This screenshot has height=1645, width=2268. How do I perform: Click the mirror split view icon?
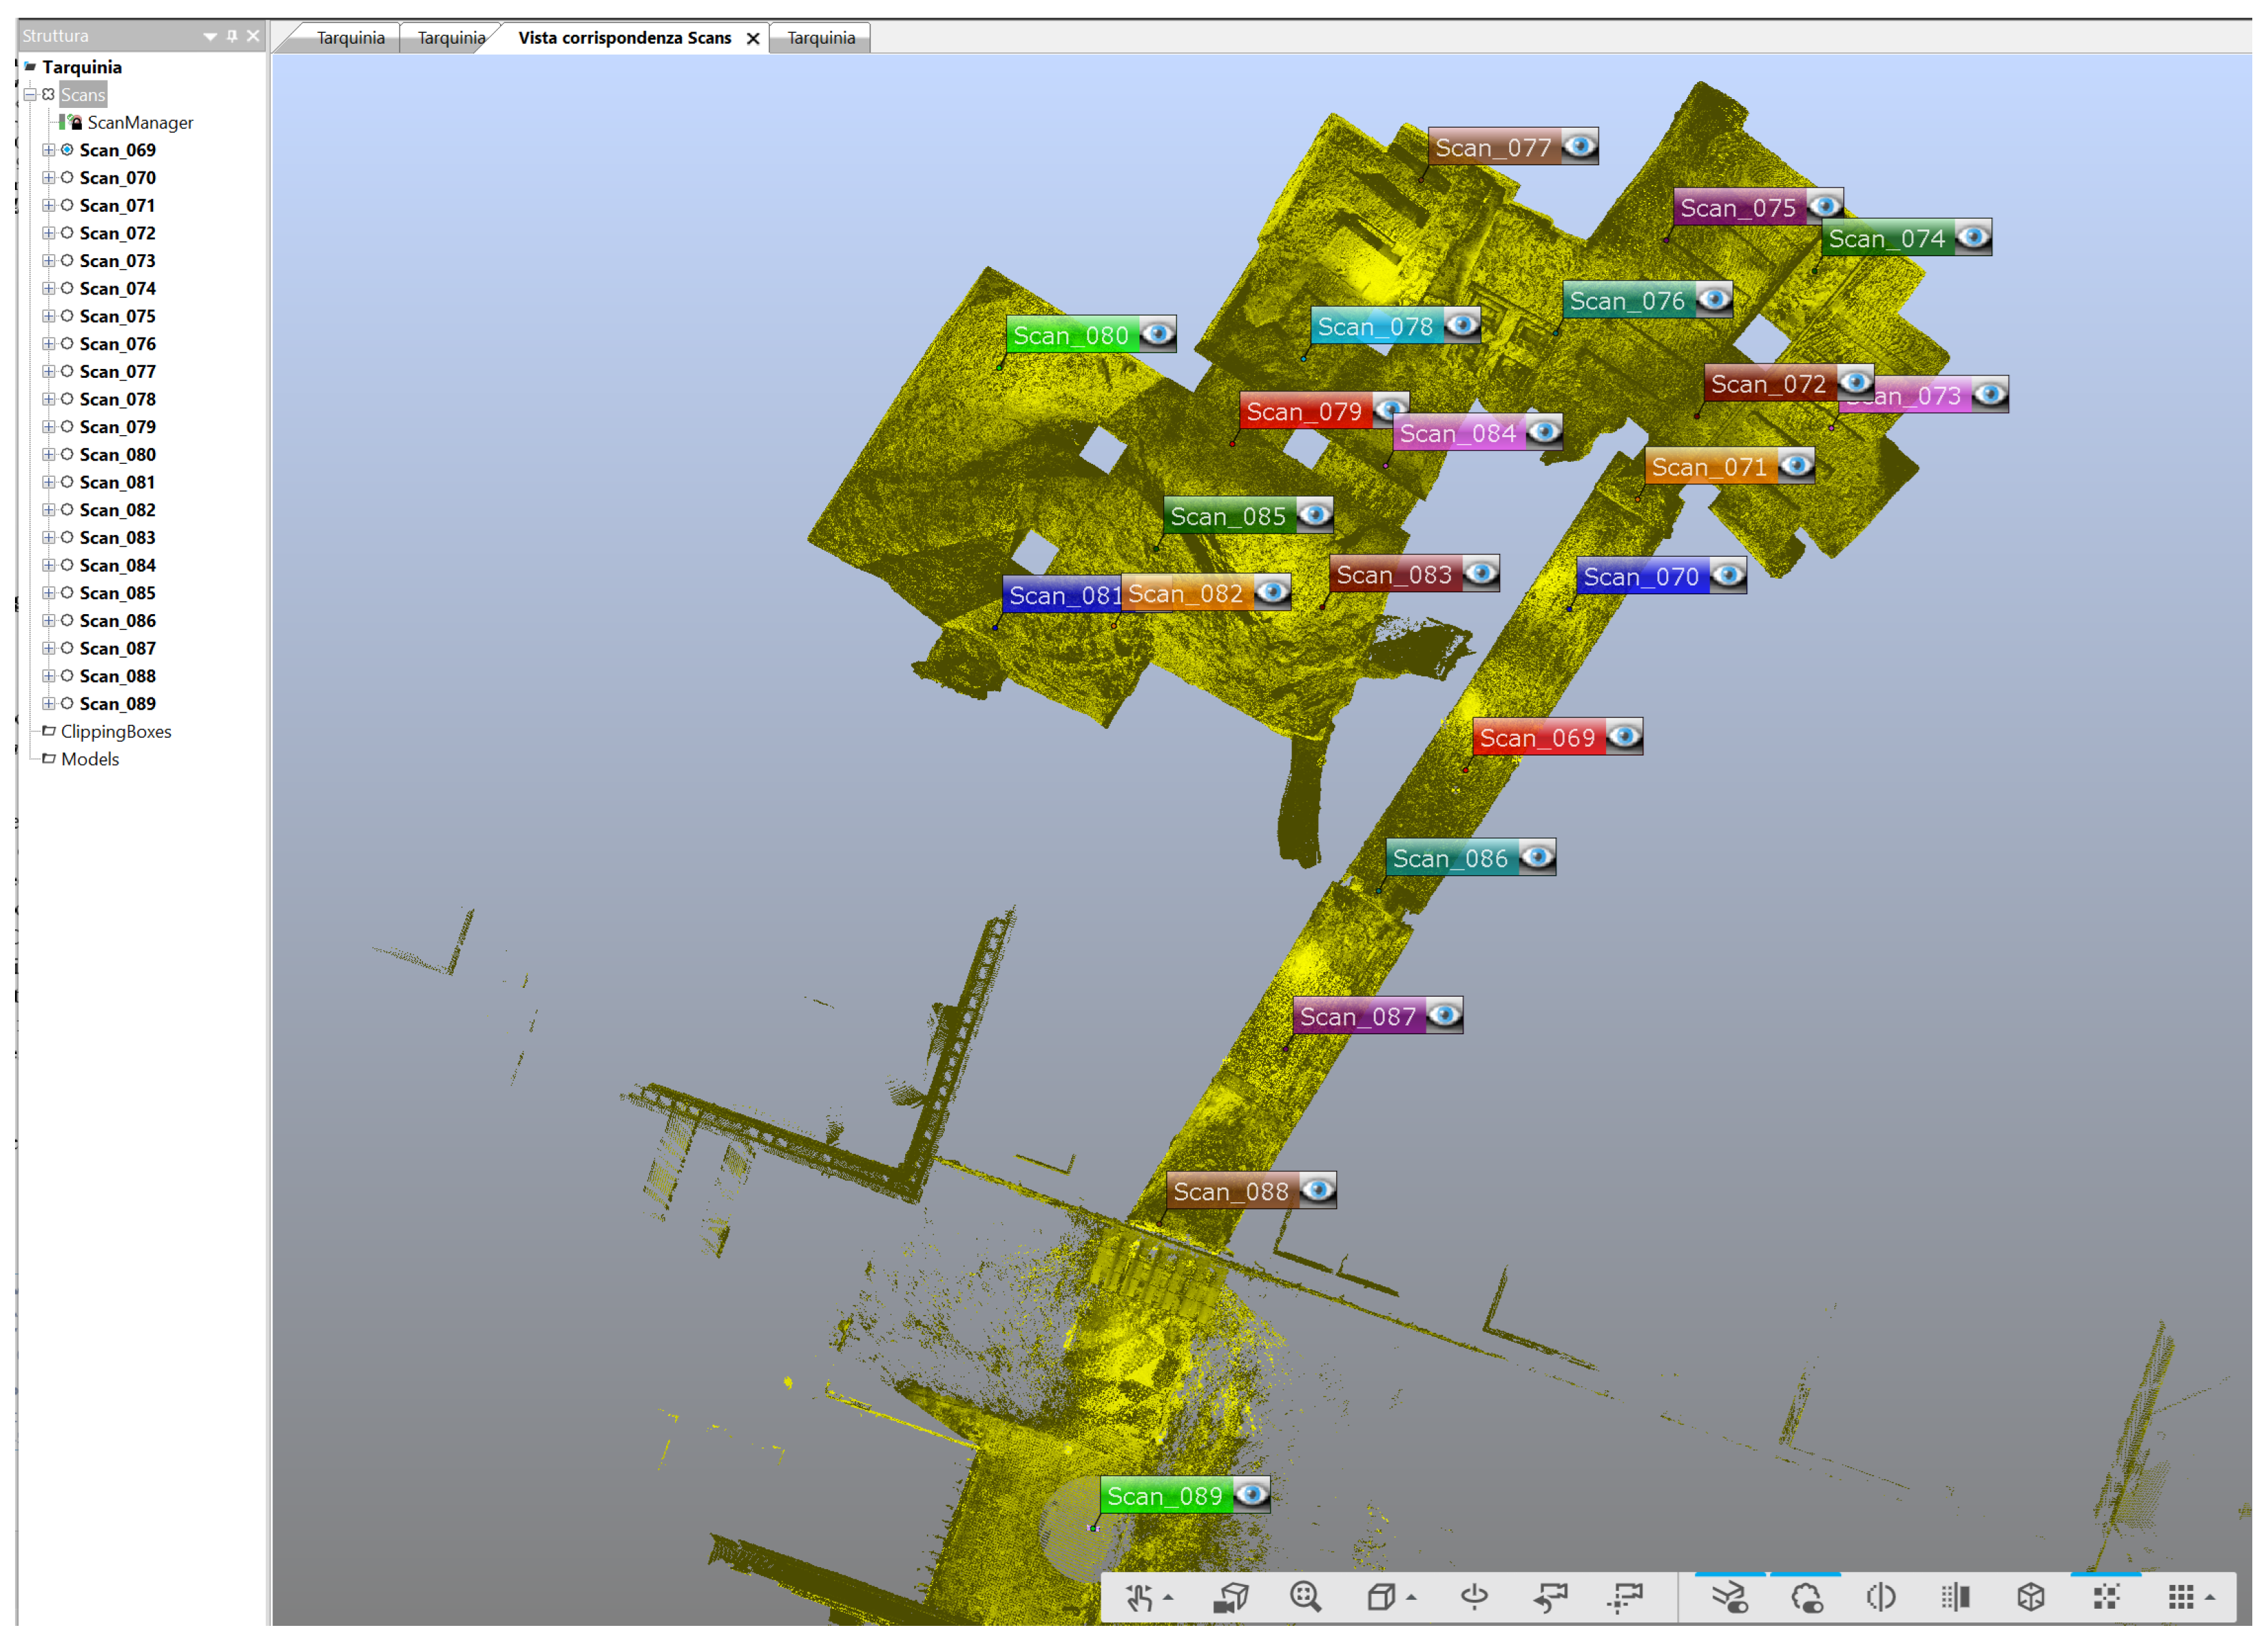point(1880,1597)
